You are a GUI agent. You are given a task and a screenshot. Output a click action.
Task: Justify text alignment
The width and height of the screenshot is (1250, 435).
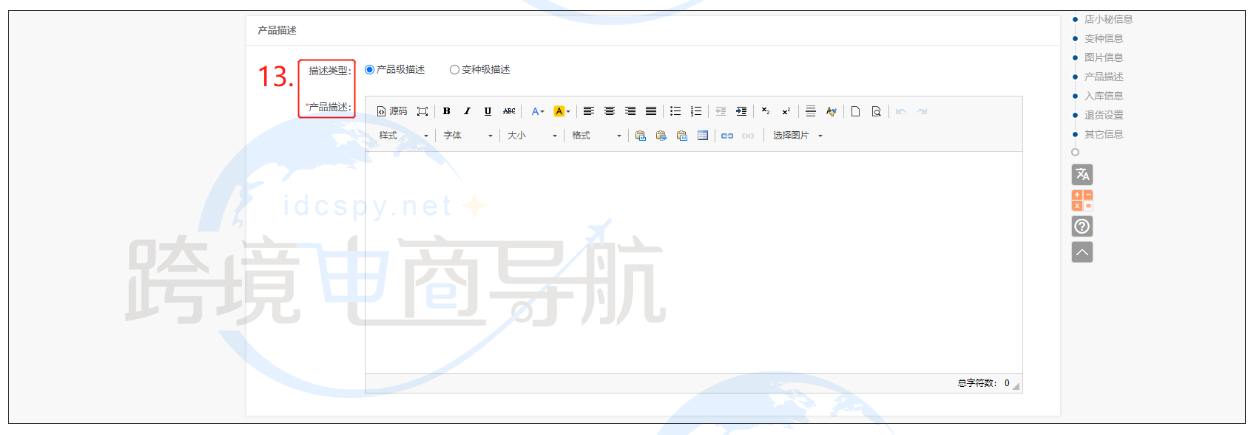pyautogui.click(x=651, y=111)
